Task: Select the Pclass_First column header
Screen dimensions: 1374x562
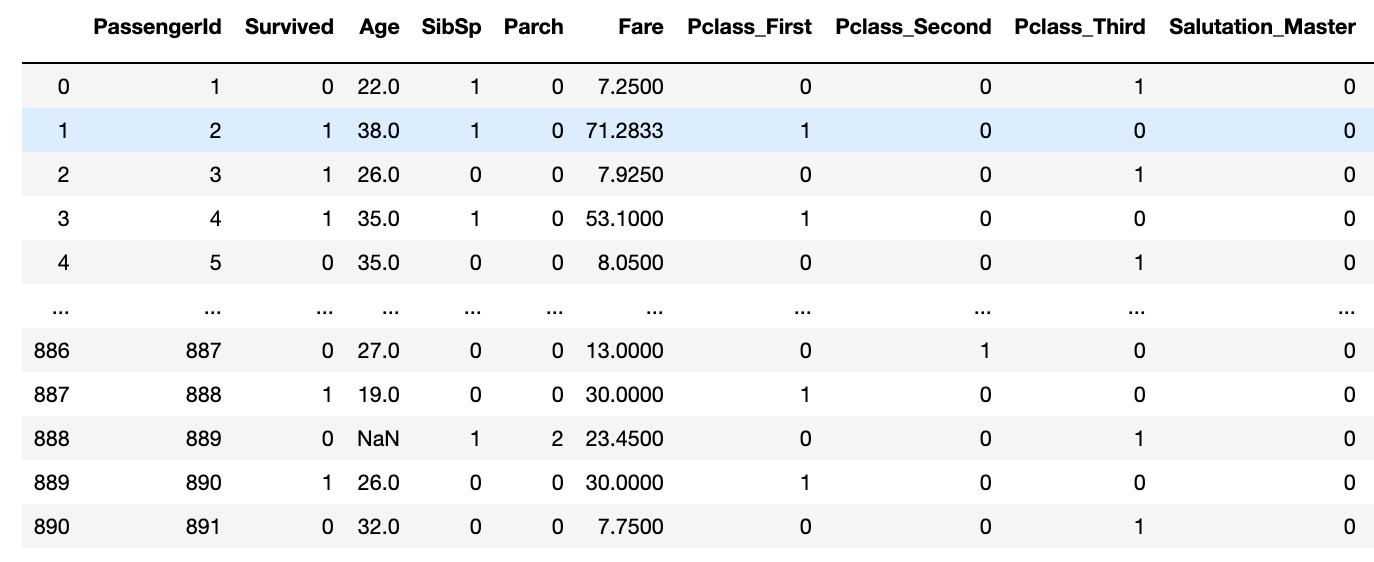Action: coord(750,27)
